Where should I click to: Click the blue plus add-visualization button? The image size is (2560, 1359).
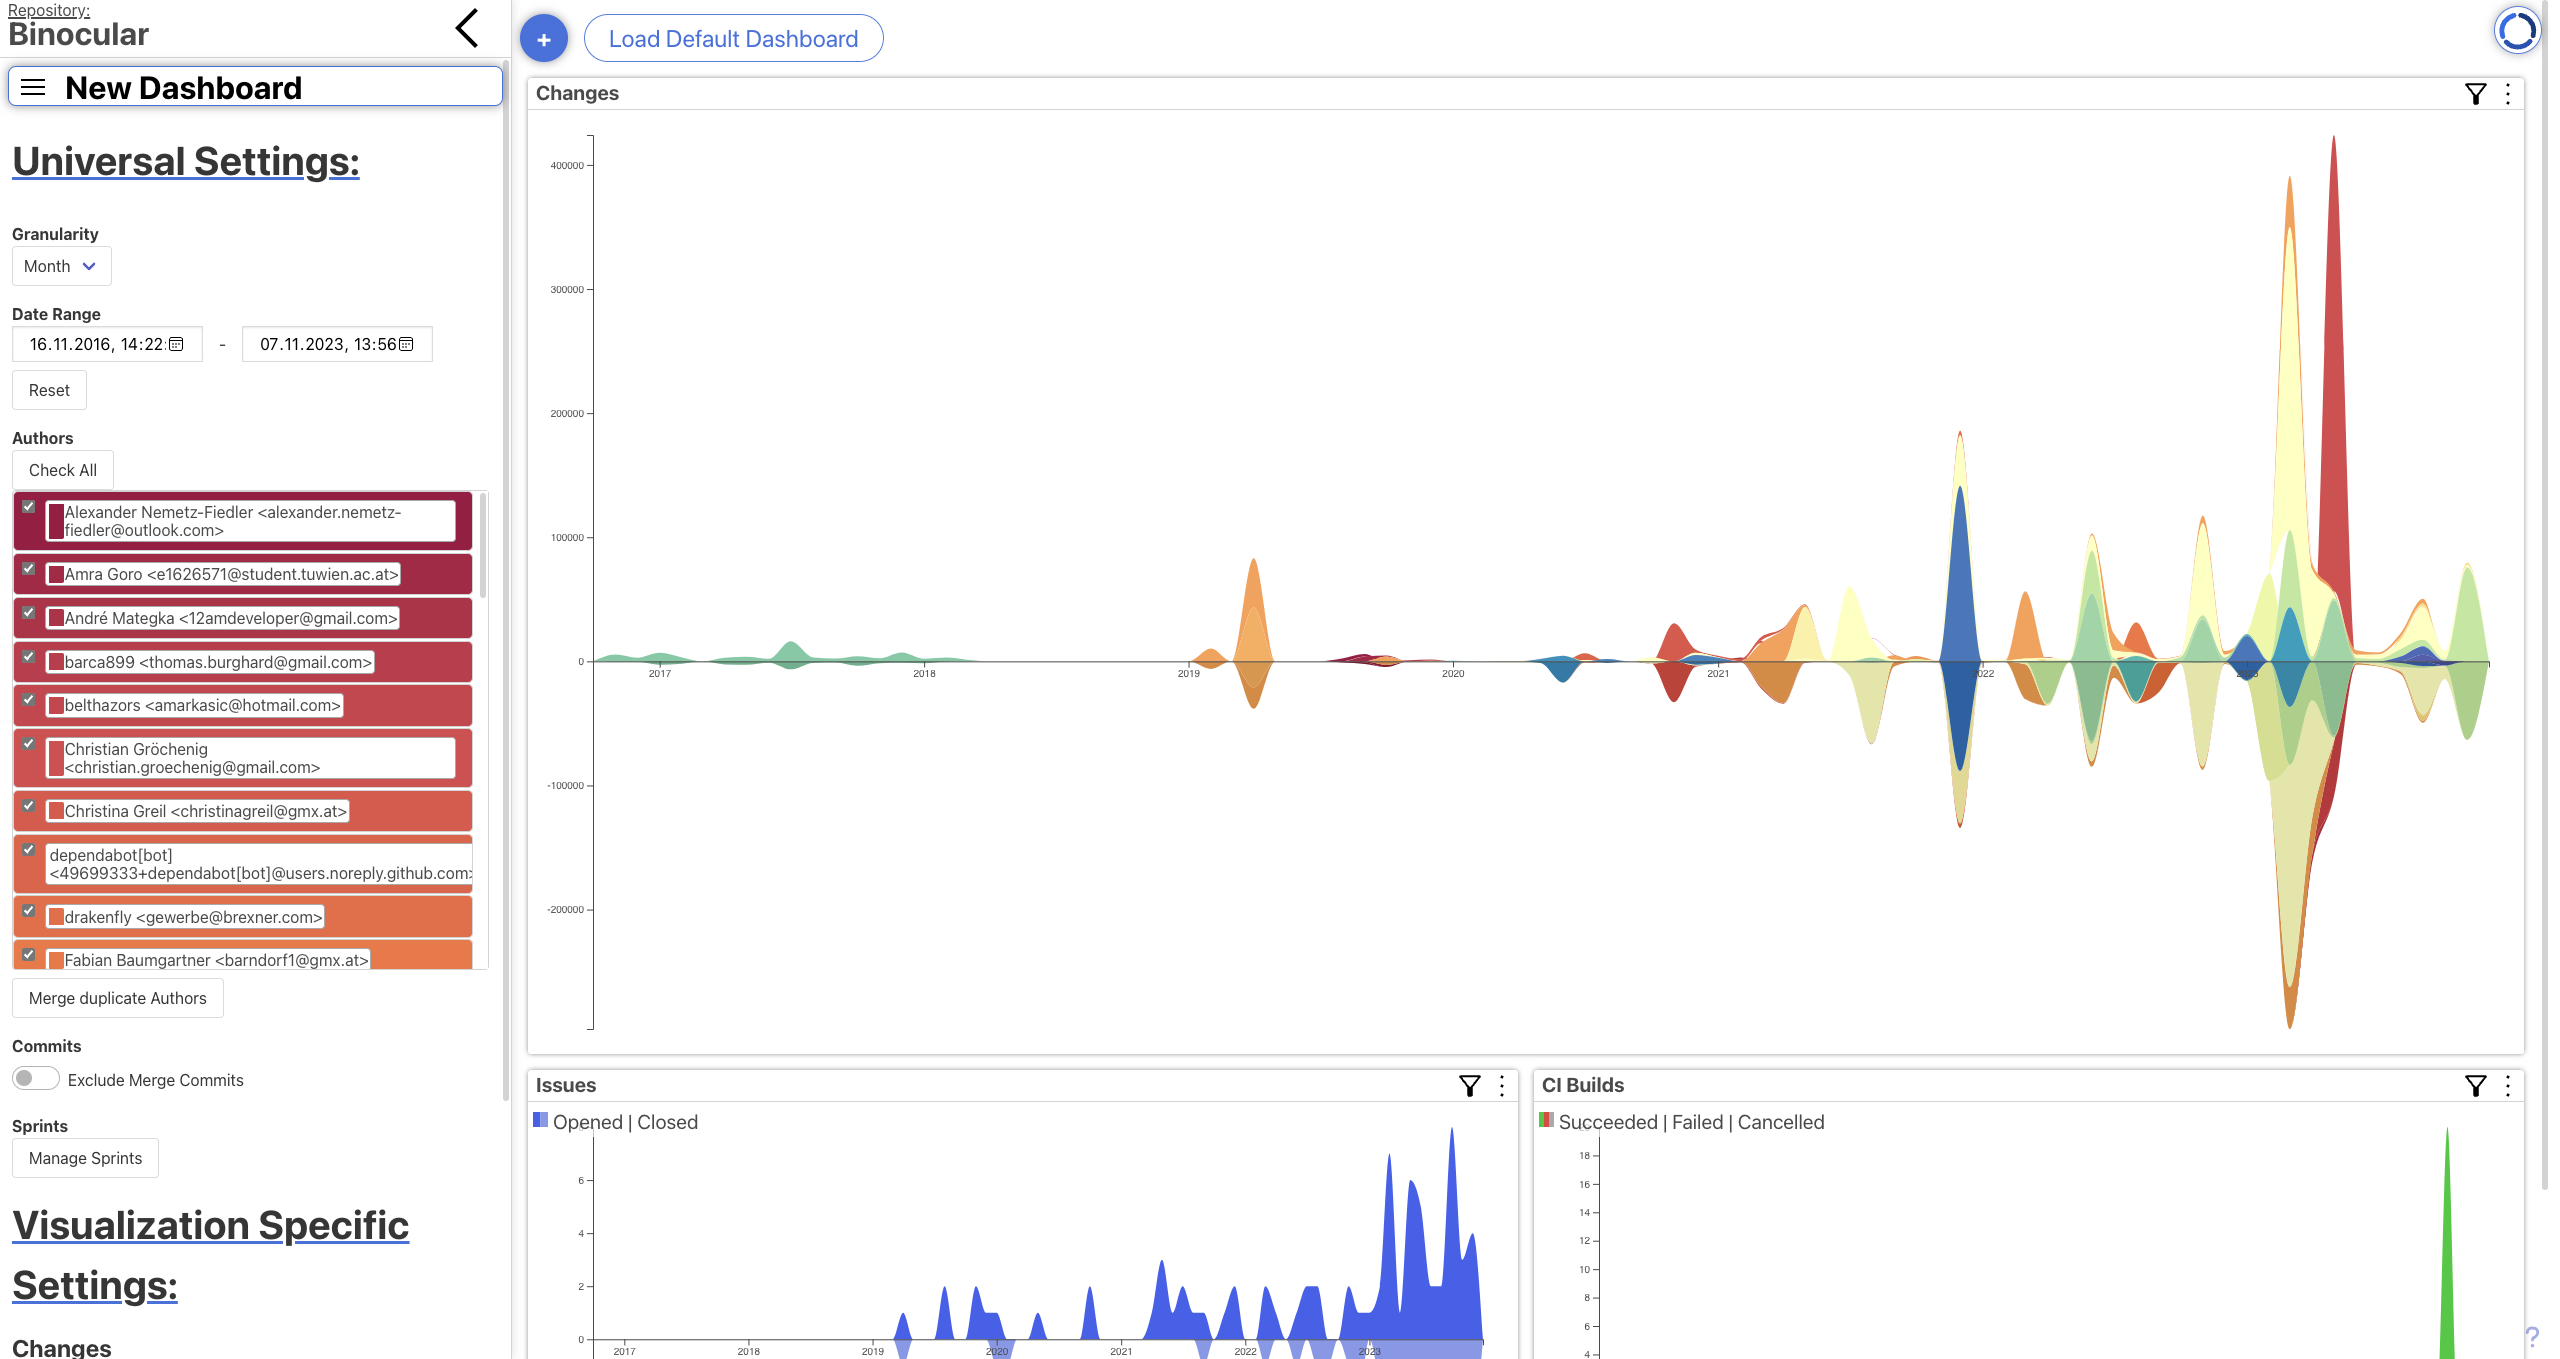543,39
